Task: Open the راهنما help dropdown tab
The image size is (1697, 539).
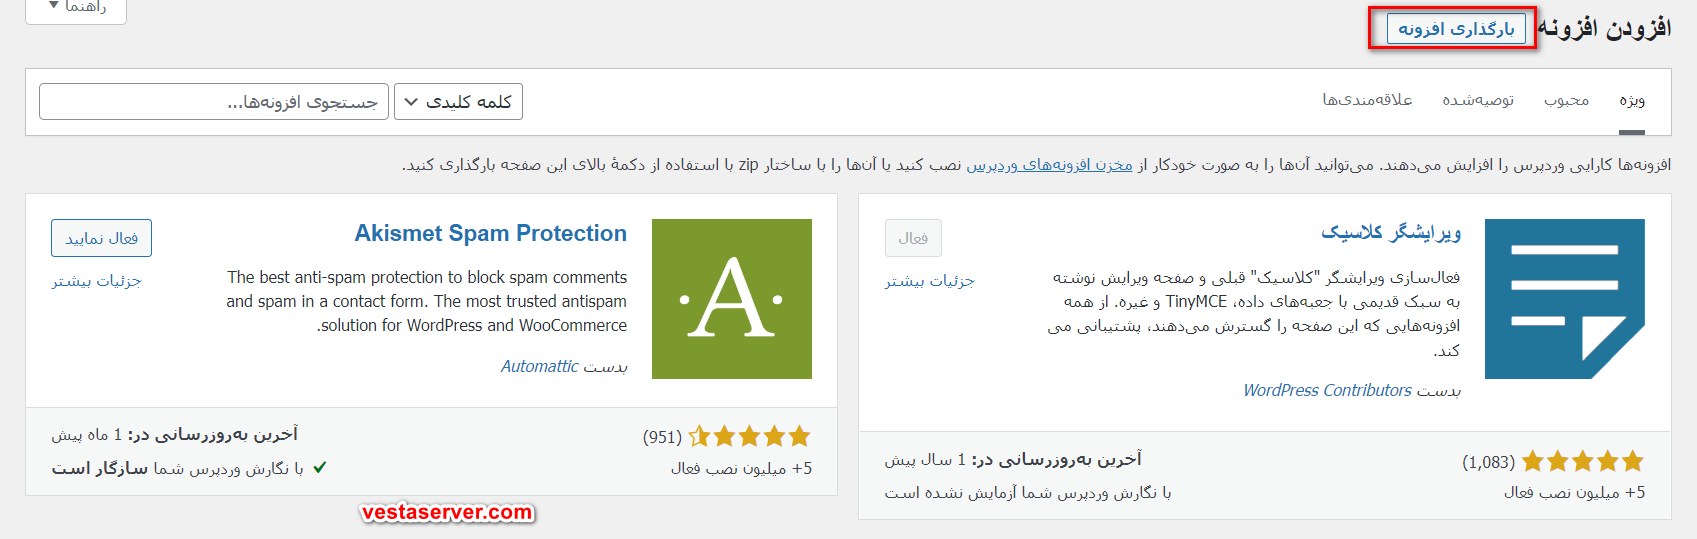Action: [76, 8]
